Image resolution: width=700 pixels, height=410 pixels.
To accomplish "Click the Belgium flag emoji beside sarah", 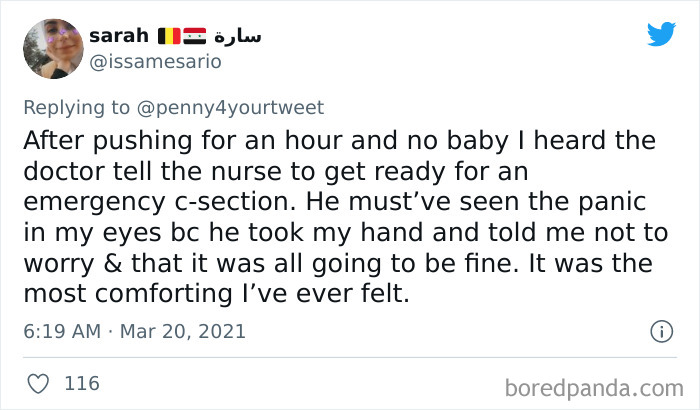I will coord(169,36).
